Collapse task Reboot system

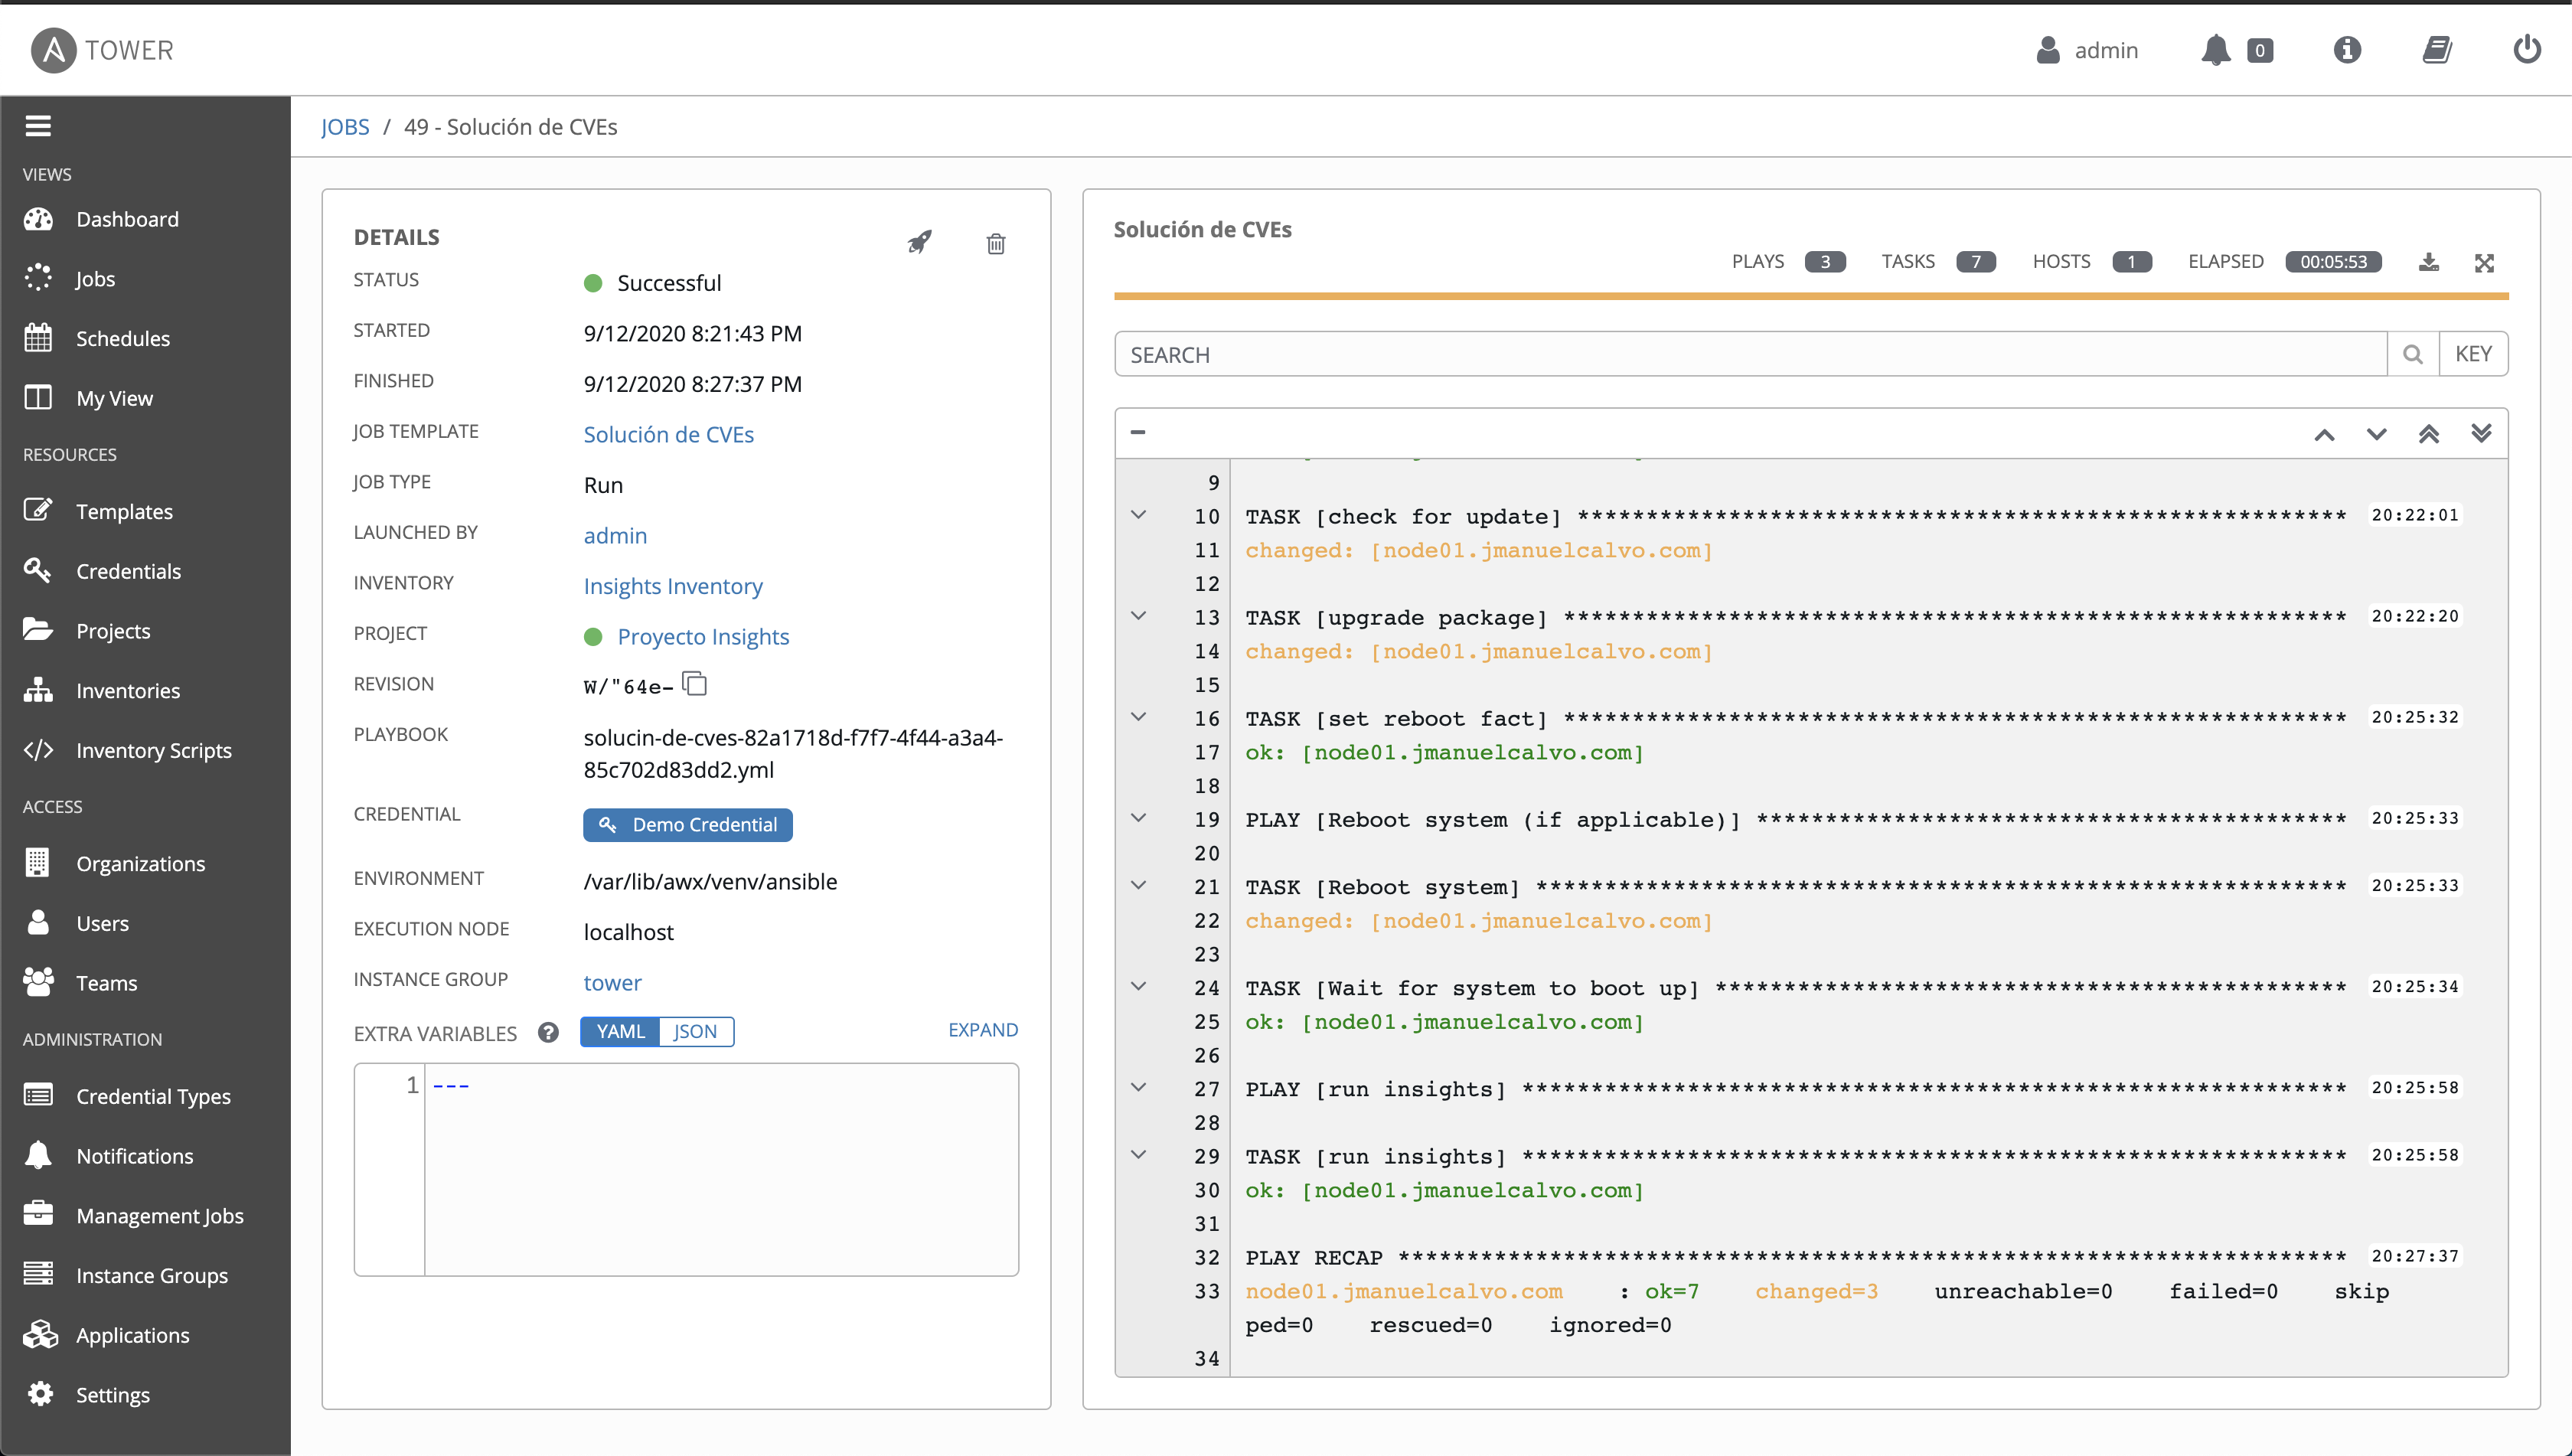pos(1138,885)
